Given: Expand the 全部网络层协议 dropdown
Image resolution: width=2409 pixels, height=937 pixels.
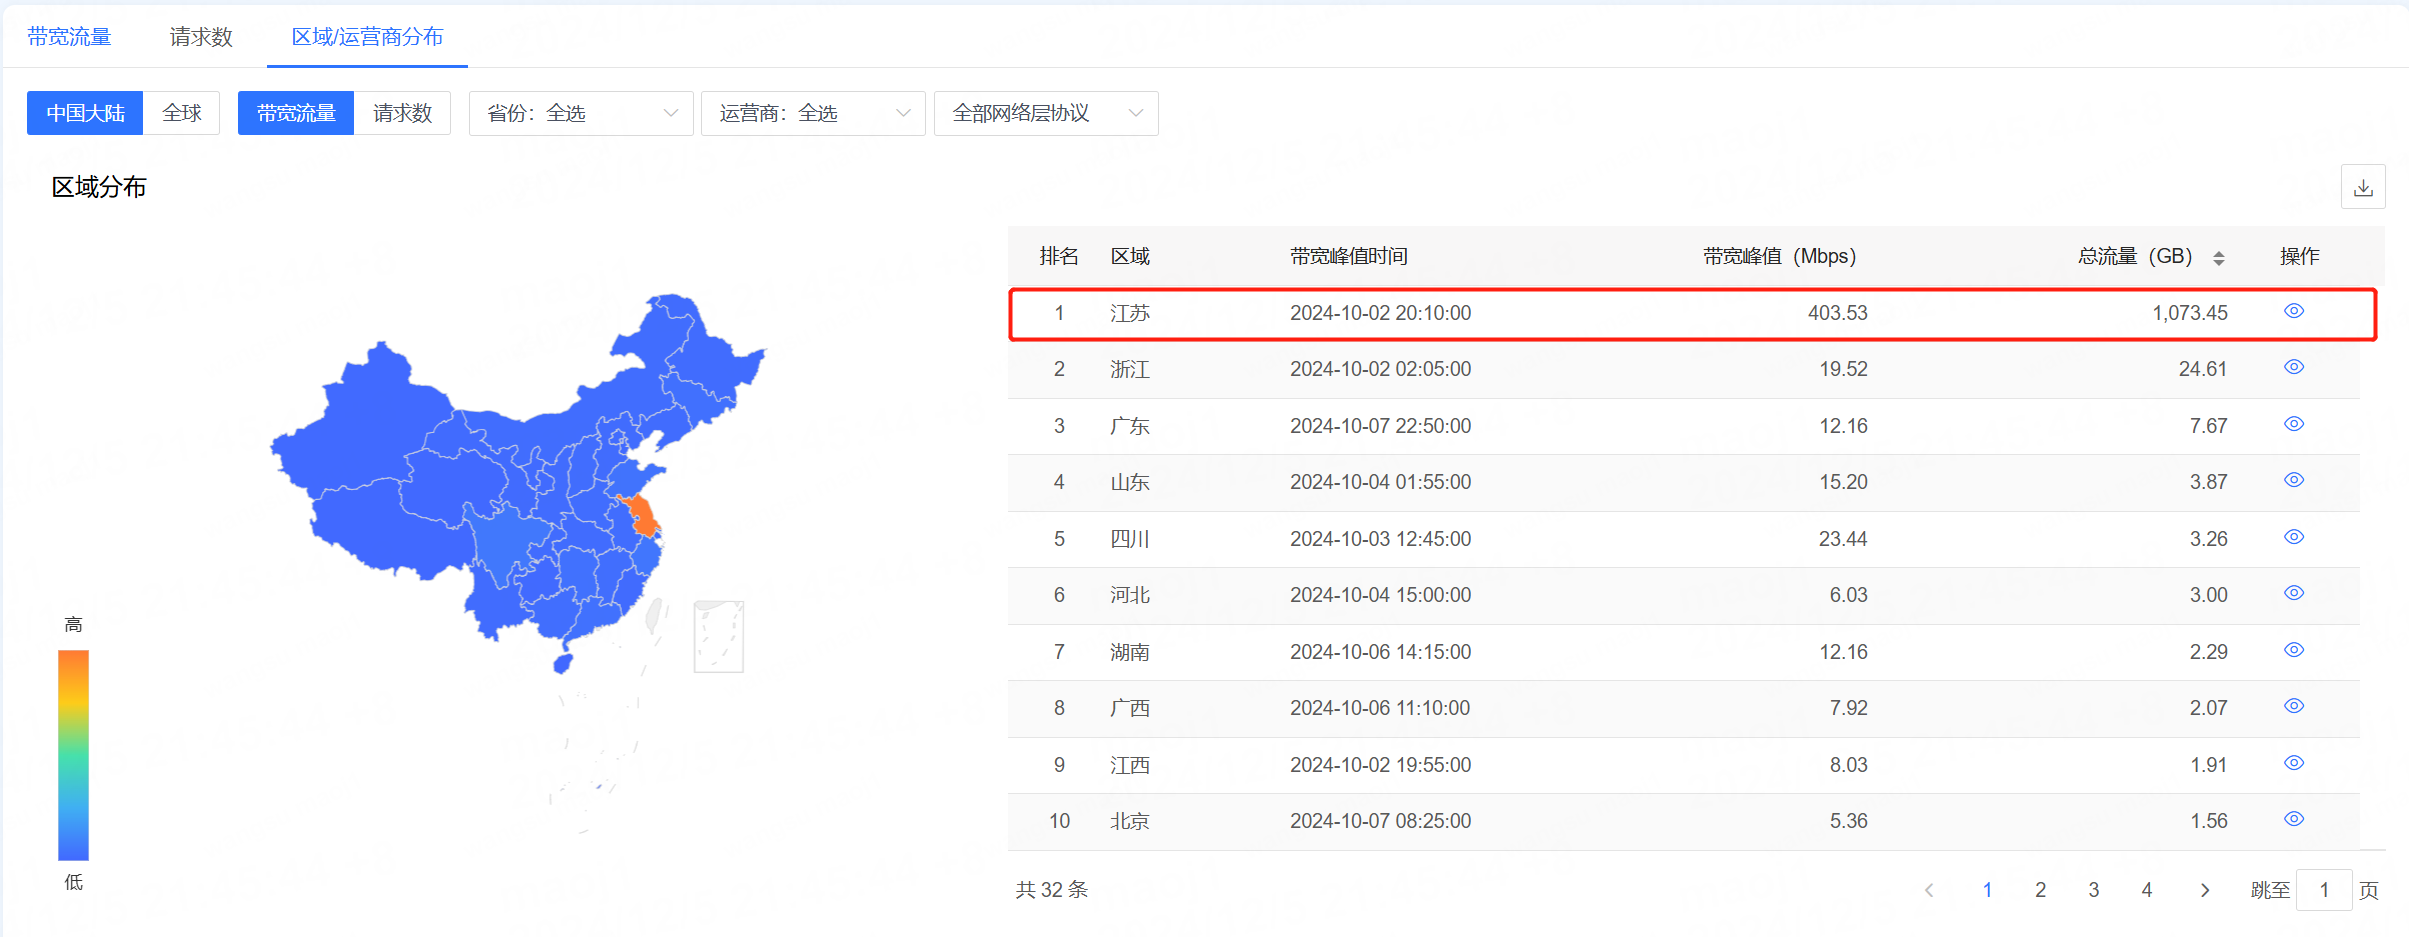Looking at the screenshot, I should 1045,113.
